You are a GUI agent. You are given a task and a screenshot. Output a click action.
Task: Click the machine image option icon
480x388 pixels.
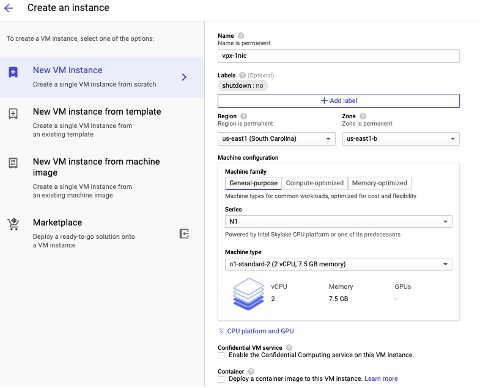pyautogui.click(x=13, y=163)
